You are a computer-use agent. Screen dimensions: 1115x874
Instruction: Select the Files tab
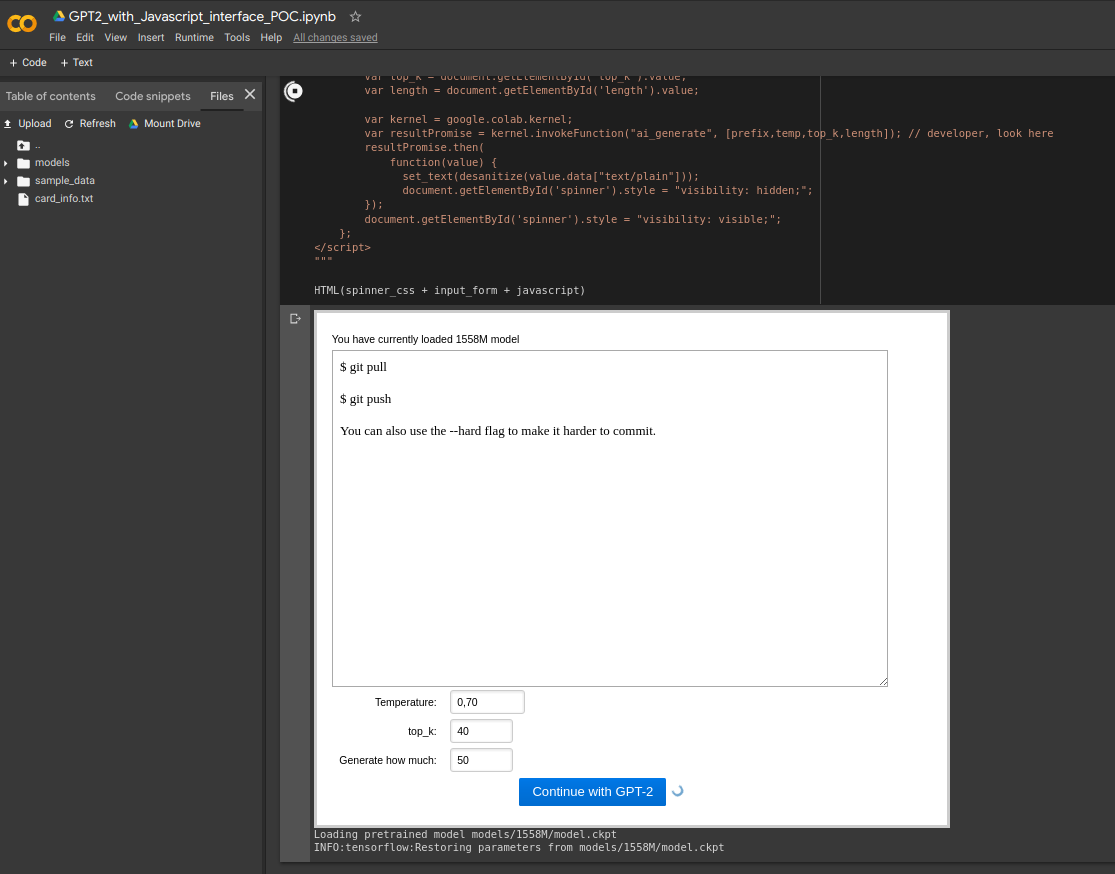[222, 96]
